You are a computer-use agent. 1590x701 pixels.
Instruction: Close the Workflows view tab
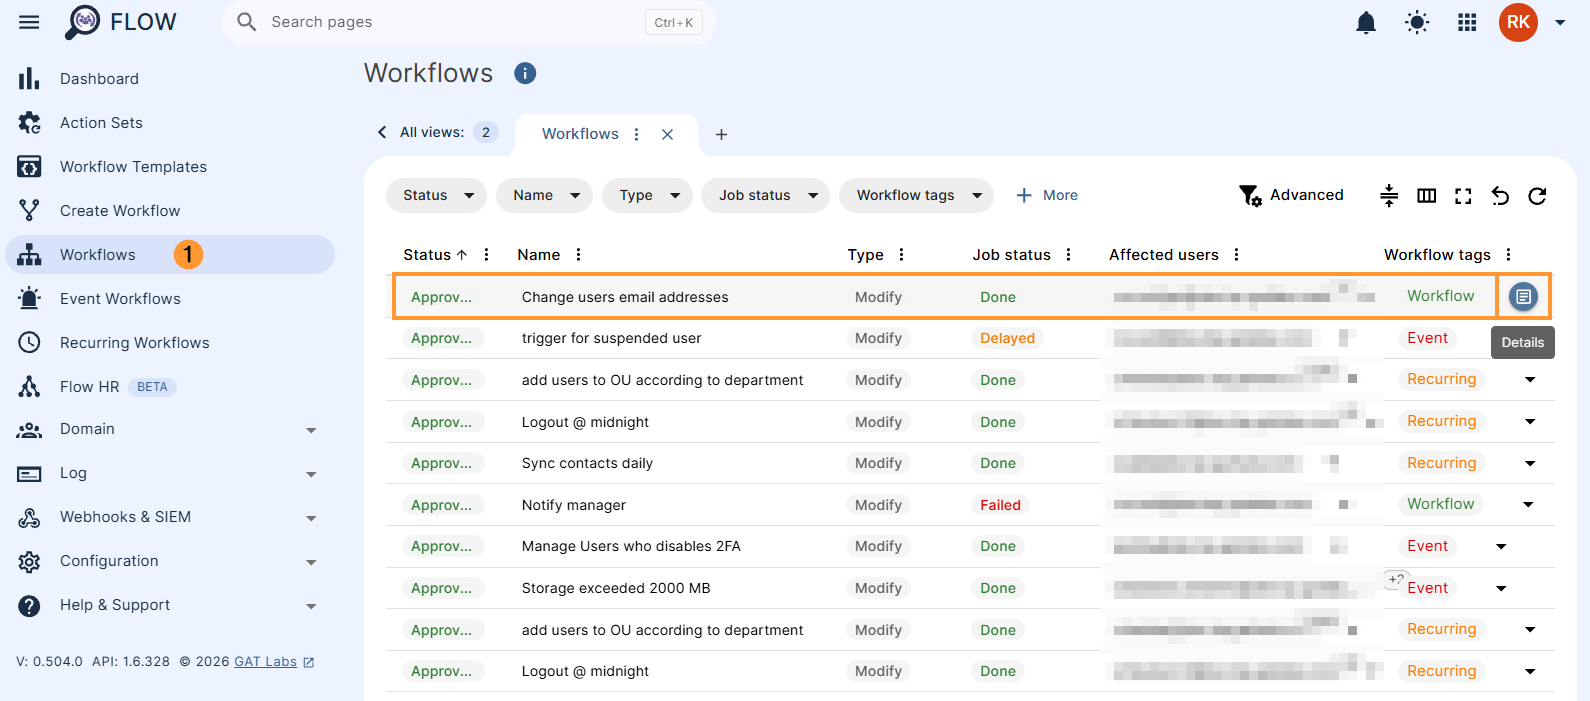pyautogui.click(x=667, y=134)
